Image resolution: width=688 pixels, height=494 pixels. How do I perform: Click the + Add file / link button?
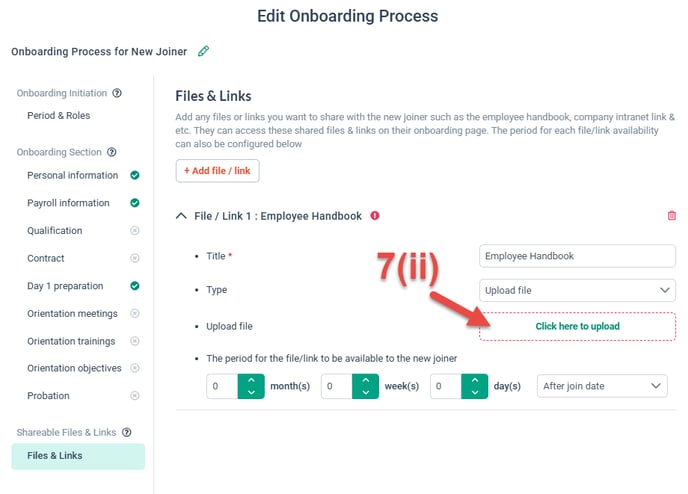click(x=217, y=171)
